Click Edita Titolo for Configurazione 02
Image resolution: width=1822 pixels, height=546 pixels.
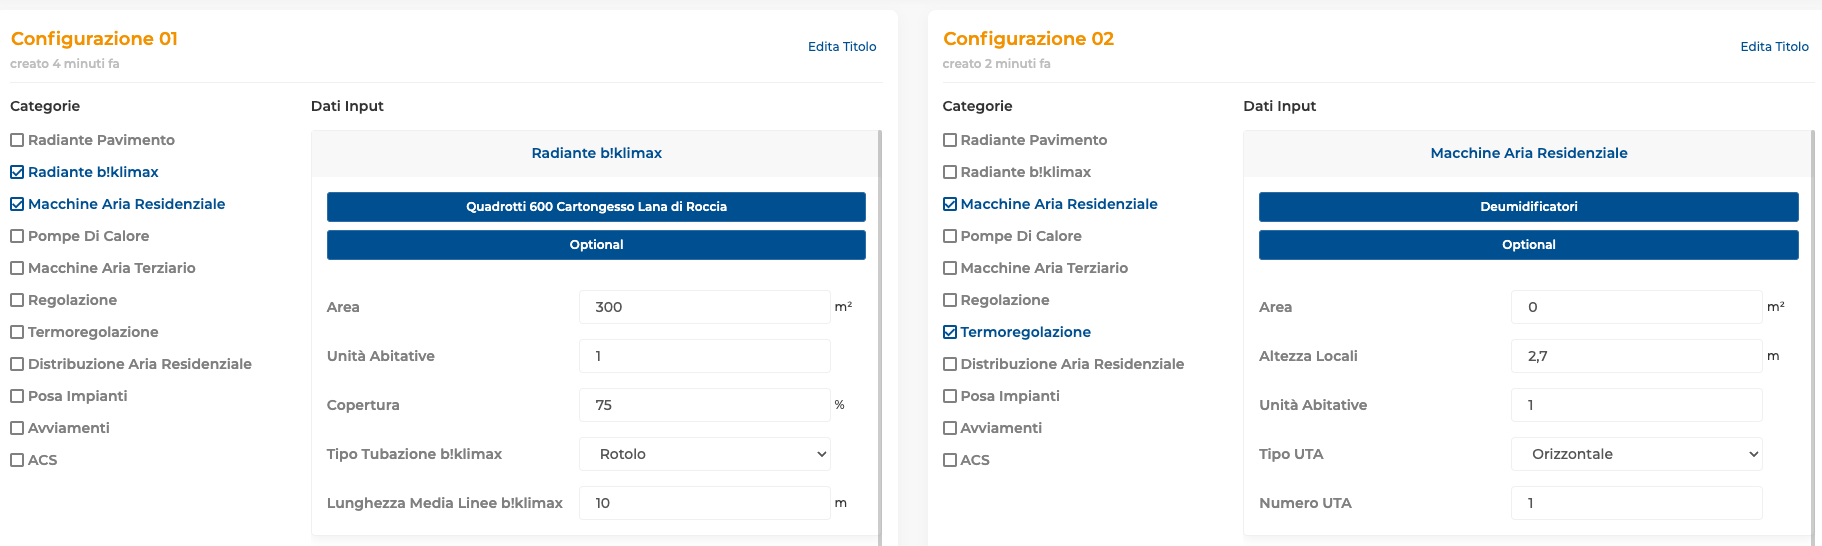[x=1774, y=47]
